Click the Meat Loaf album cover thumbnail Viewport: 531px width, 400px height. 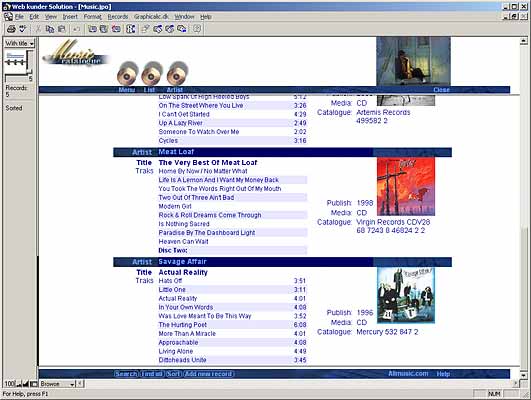coord(406,187)
